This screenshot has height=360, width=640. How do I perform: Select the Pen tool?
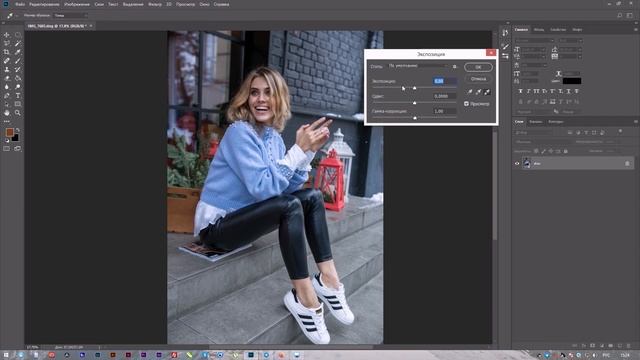click(x=7, y=96)
